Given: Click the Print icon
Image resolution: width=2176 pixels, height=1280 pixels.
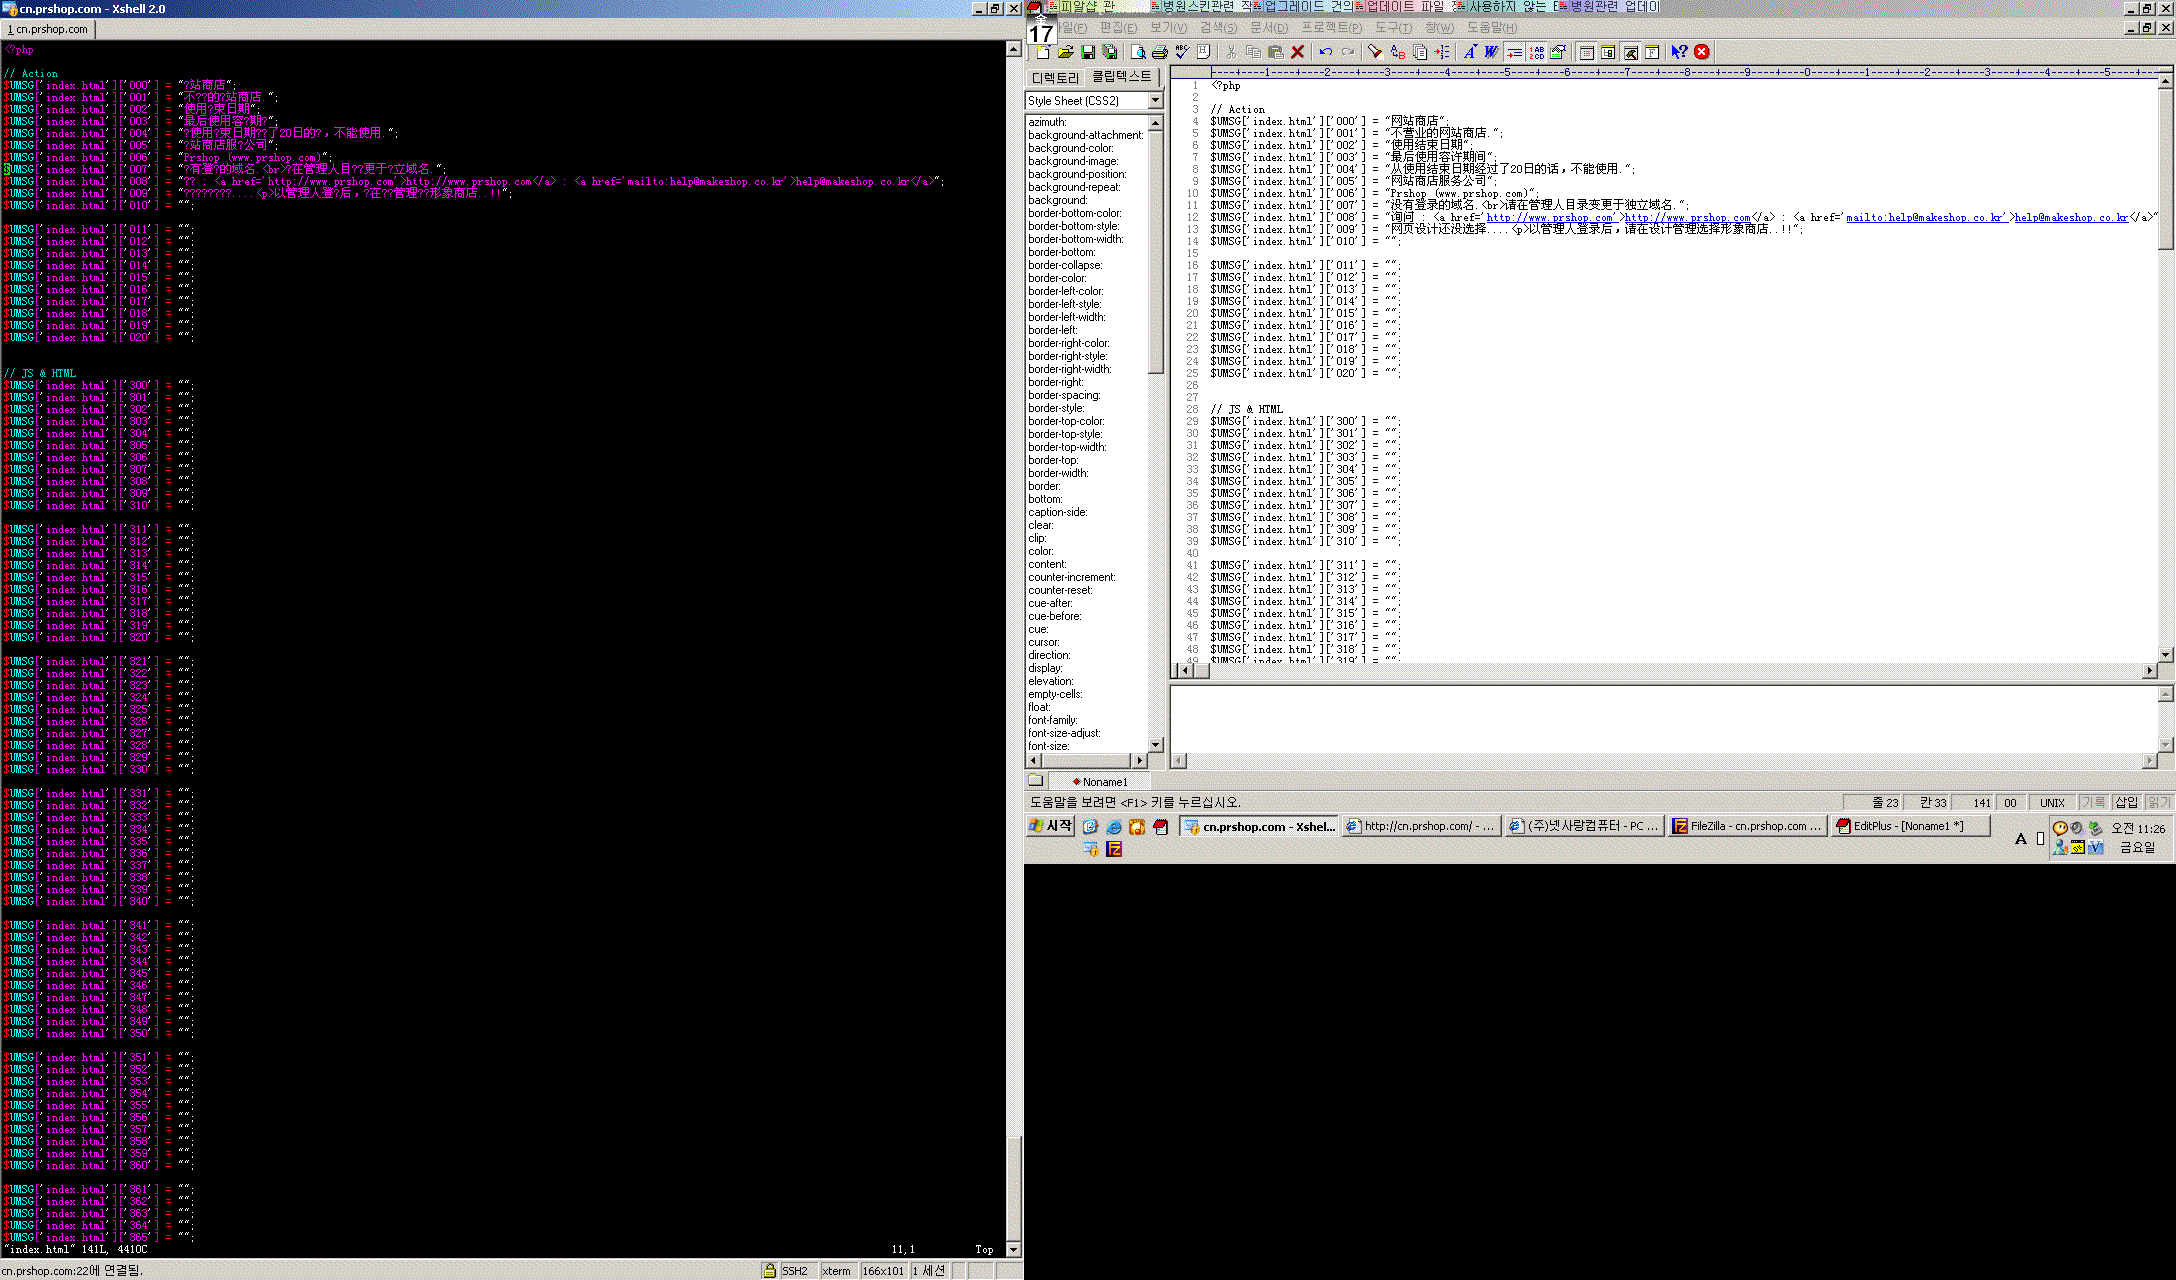Looking at the screenshot, I should pyautogui.click(x=1160, y=52).
